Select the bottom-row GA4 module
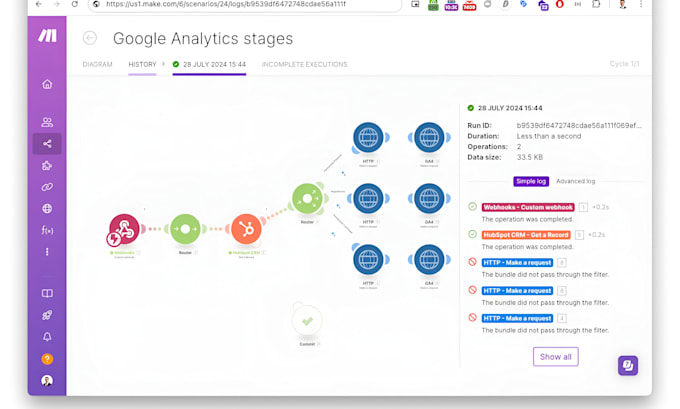Viewport: 680px width, 409px height. pos(429,259)
